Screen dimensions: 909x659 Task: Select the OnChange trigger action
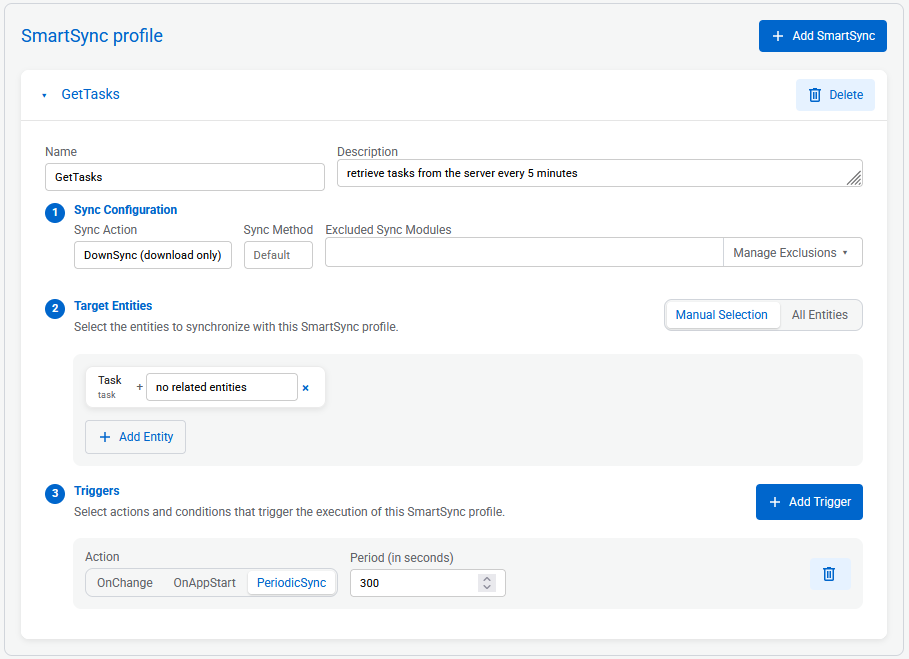tap(125, 582)
